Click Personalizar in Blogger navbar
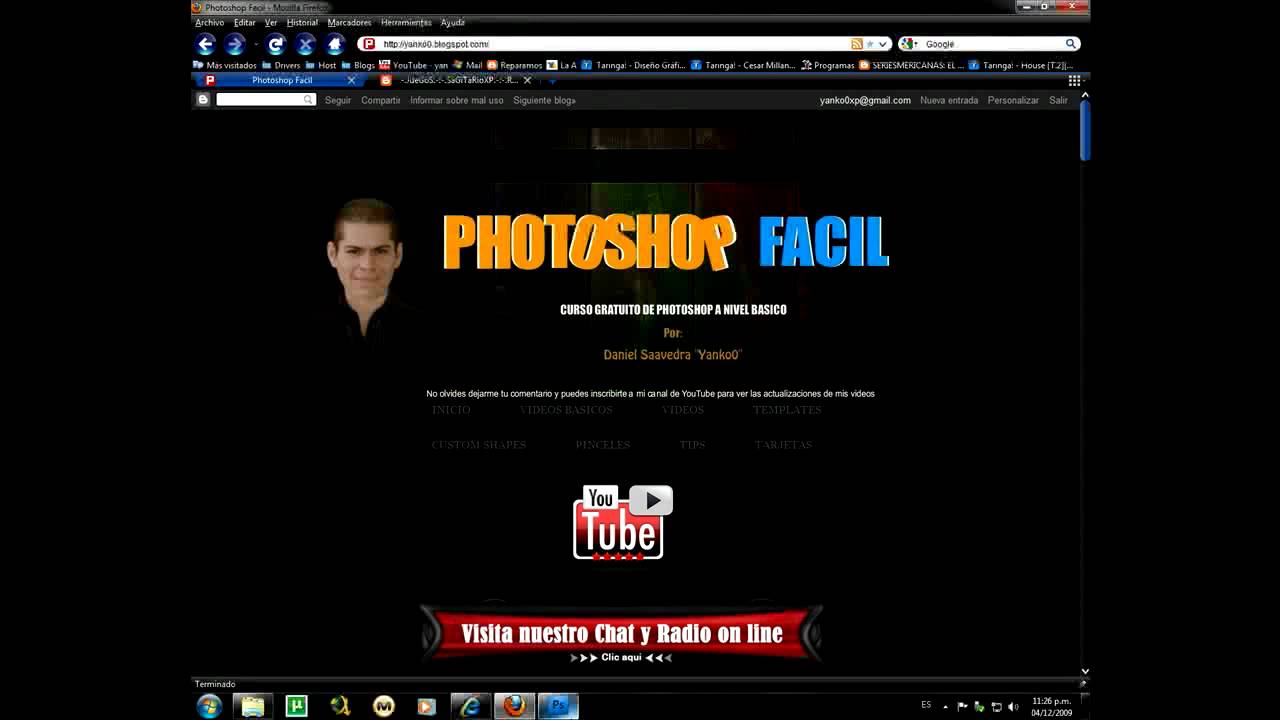The width and height of the screenshot is (1280, 720). (x=1013, y=100)
